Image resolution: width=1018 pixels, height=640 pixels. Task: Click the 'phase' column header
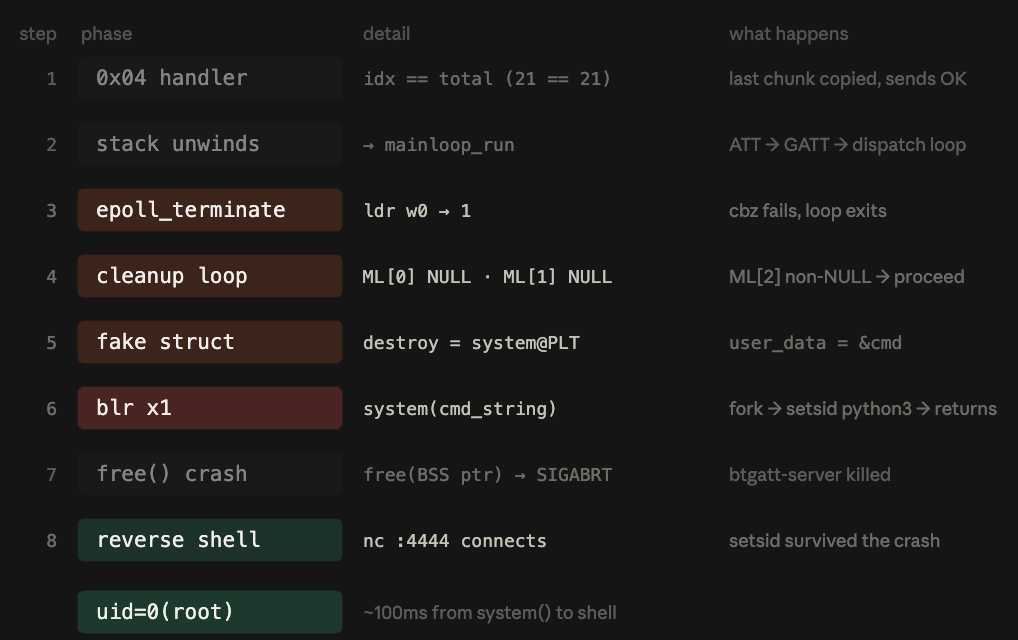tap(106, 34)
